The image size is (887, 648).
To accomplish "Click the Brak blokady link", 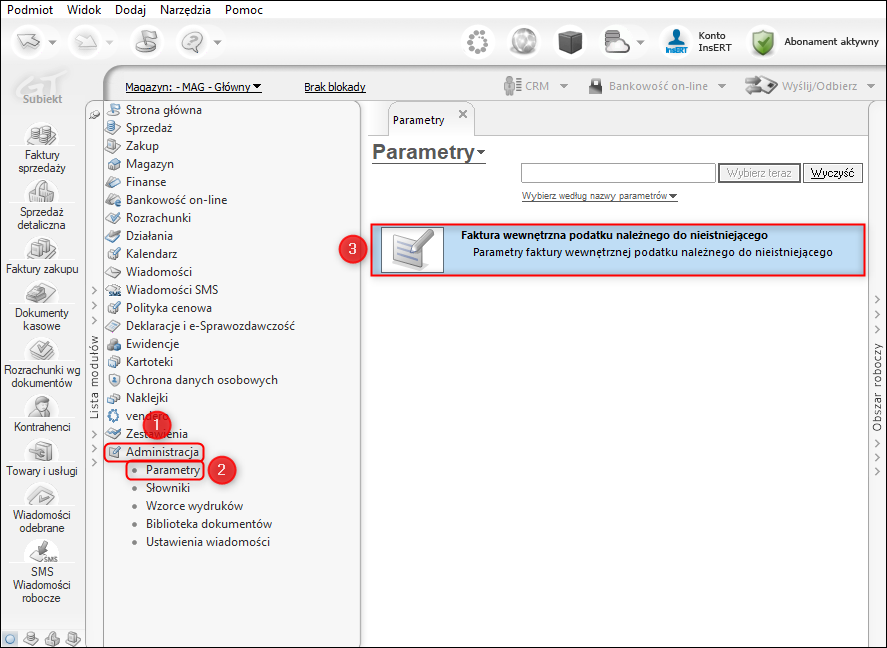I will (335, 87).
